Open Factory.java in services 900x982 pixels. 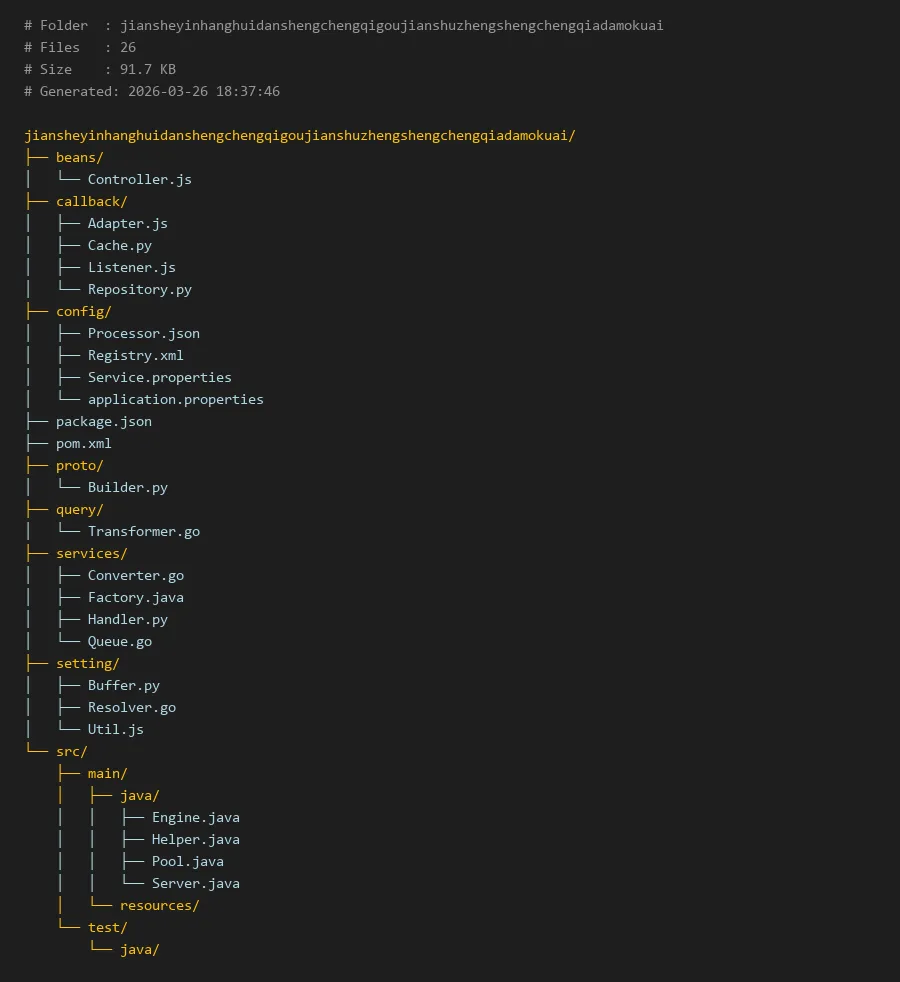point(135,597)
